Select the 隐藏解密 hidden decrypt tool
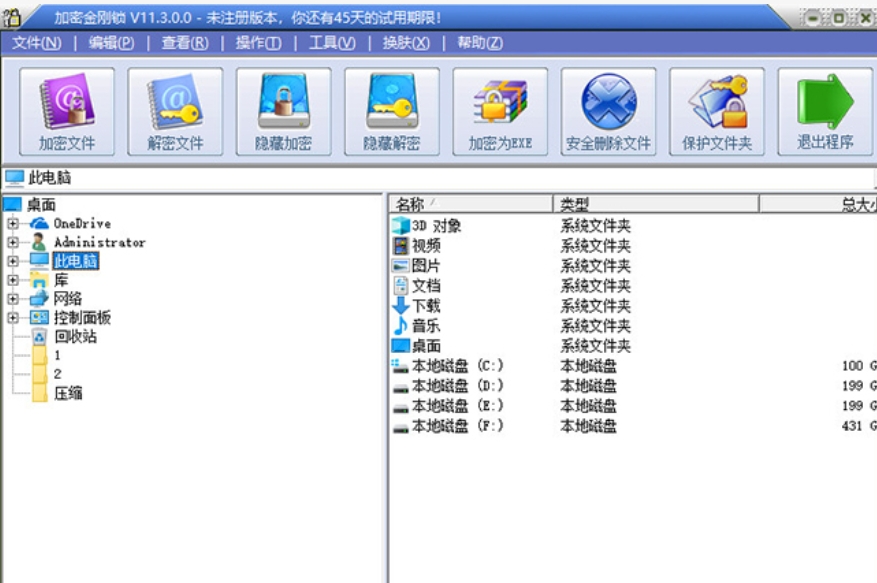 392,111
